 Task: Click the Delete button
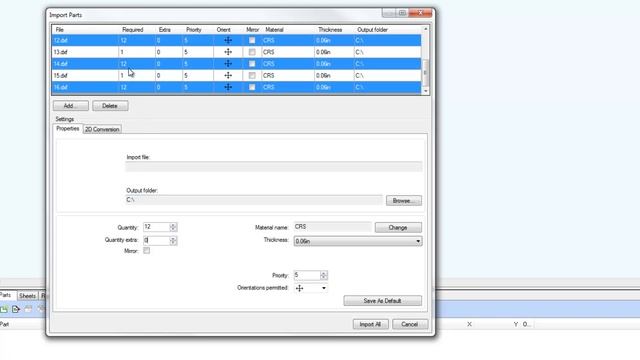pyautogui.click(x=110, y=106)
